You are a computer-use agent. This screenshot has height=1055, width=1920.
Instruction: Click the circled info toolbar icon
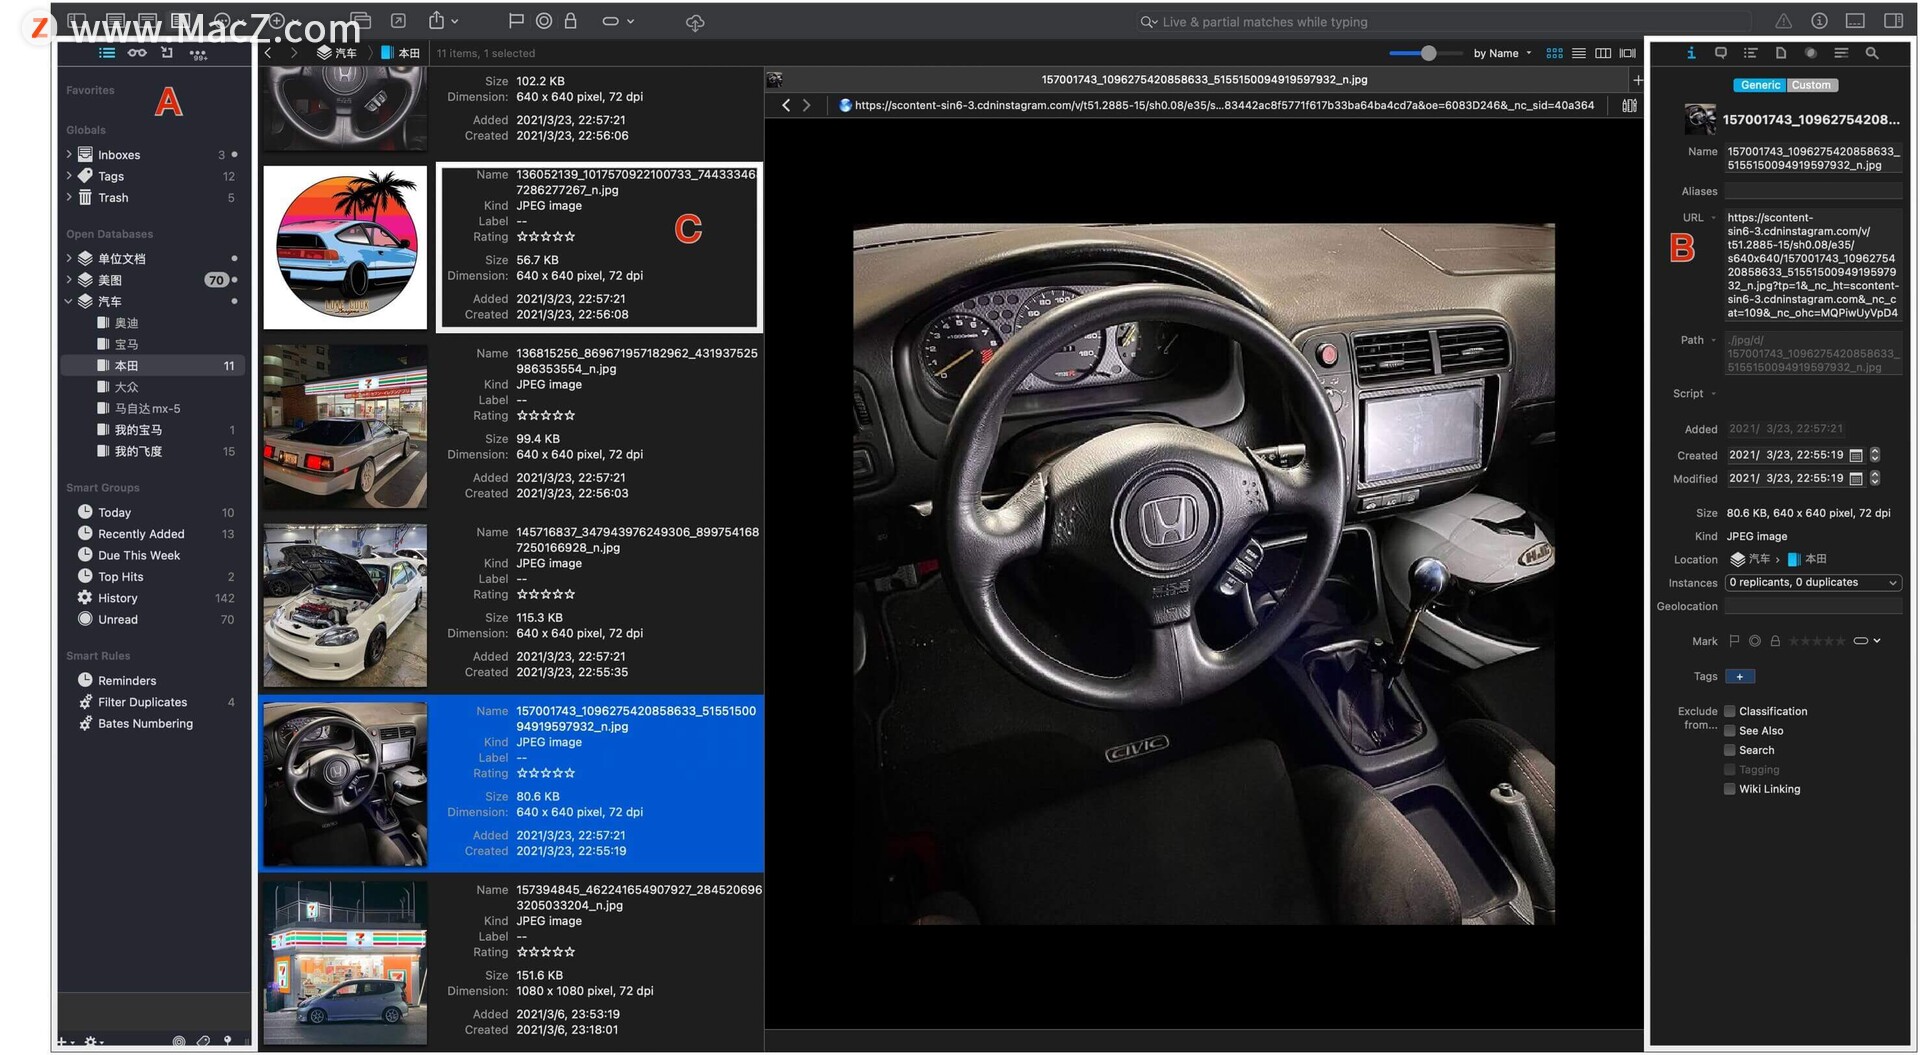pyautogui.click(x=1819, y=21)
